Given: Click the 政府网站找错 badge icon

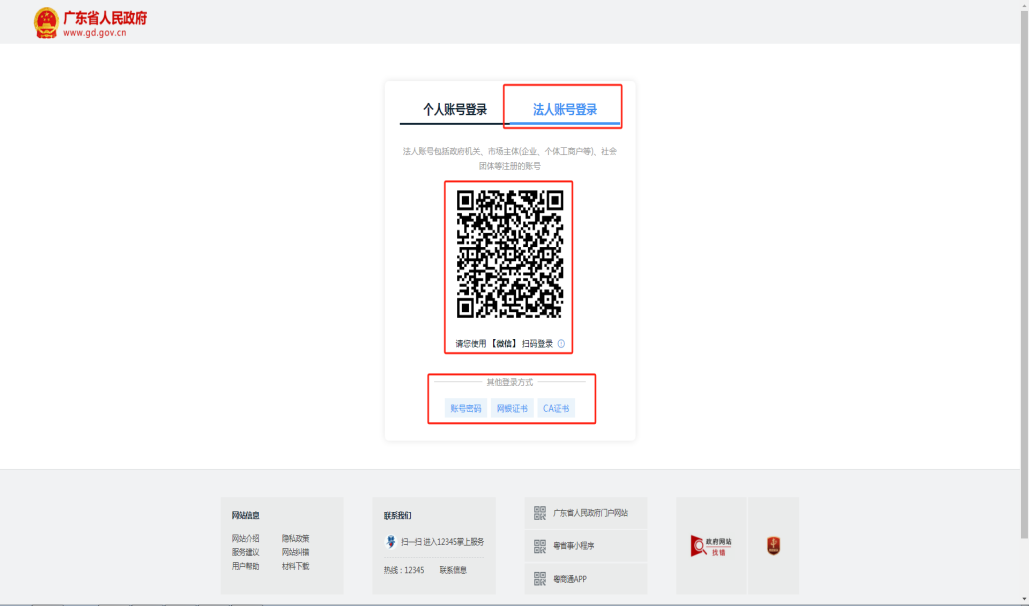Looking at the screenshot, I should [x=711, y=546].
